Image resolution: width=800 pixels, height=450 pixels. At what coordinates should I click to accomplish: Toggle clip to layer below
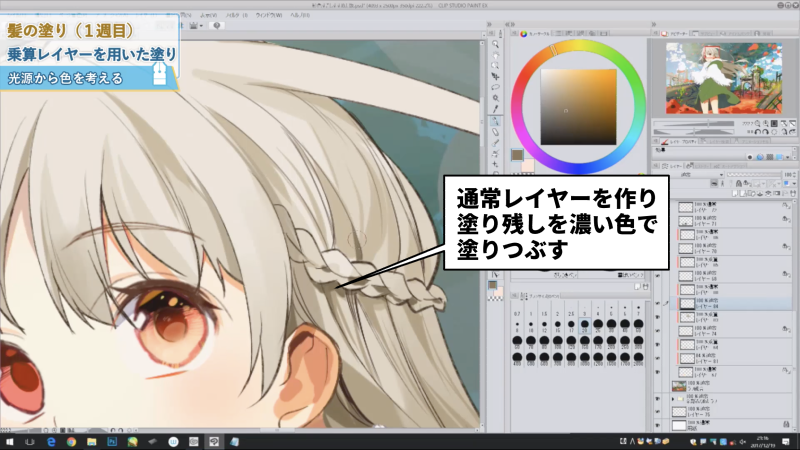tap(714, 183)
